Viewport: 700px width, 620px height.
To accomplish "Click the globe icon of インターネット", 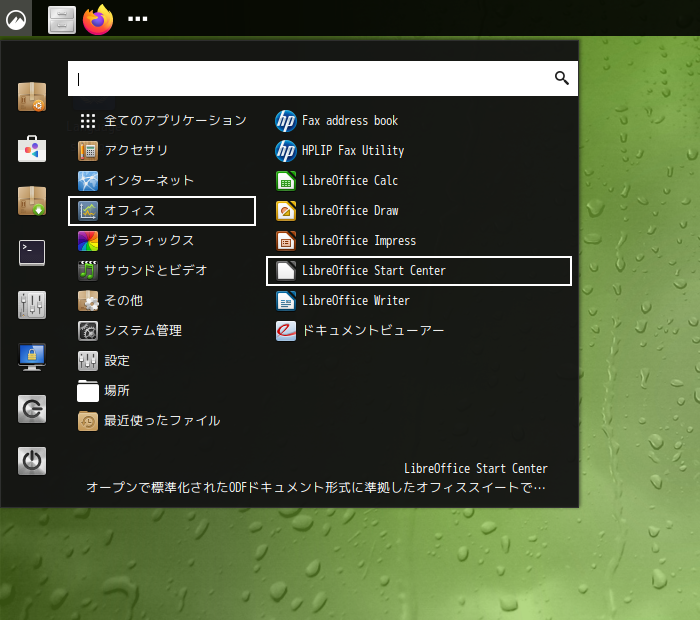I will coord(88,181).
